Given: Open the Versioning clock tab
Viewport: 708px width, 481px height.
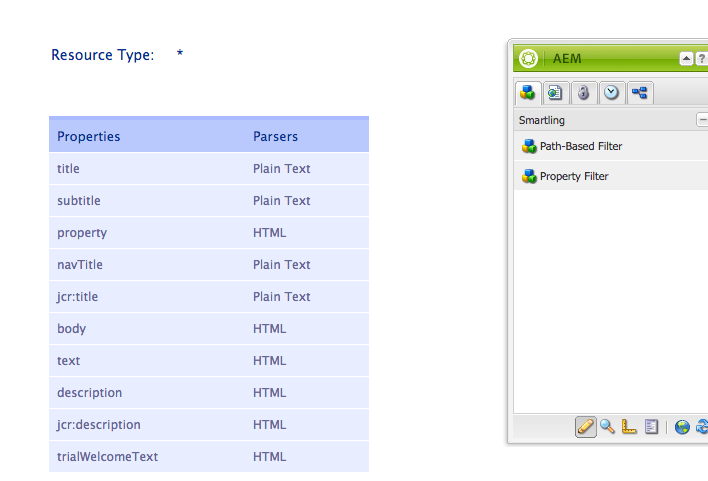Looking at the screenshot, I should 612,93.
